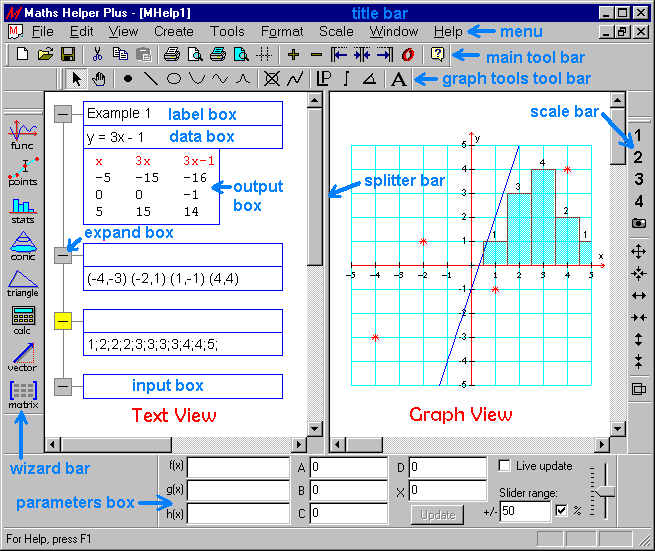The height and width of the screenshot is (551, 655).
Task: Click the stats data '1;2;2;2;3;3;3;3;4;4;5;'
Action: [183, 344]
